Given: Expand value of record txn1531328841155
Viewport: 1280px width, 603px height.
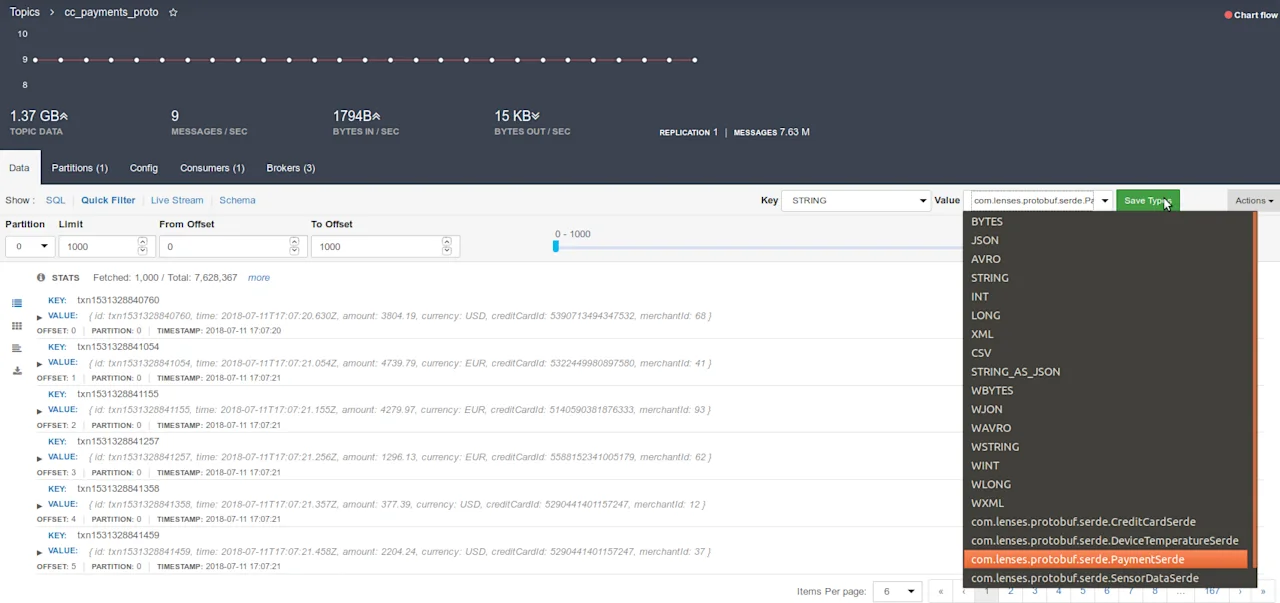Looking at the screenshot, I should 39,411.
